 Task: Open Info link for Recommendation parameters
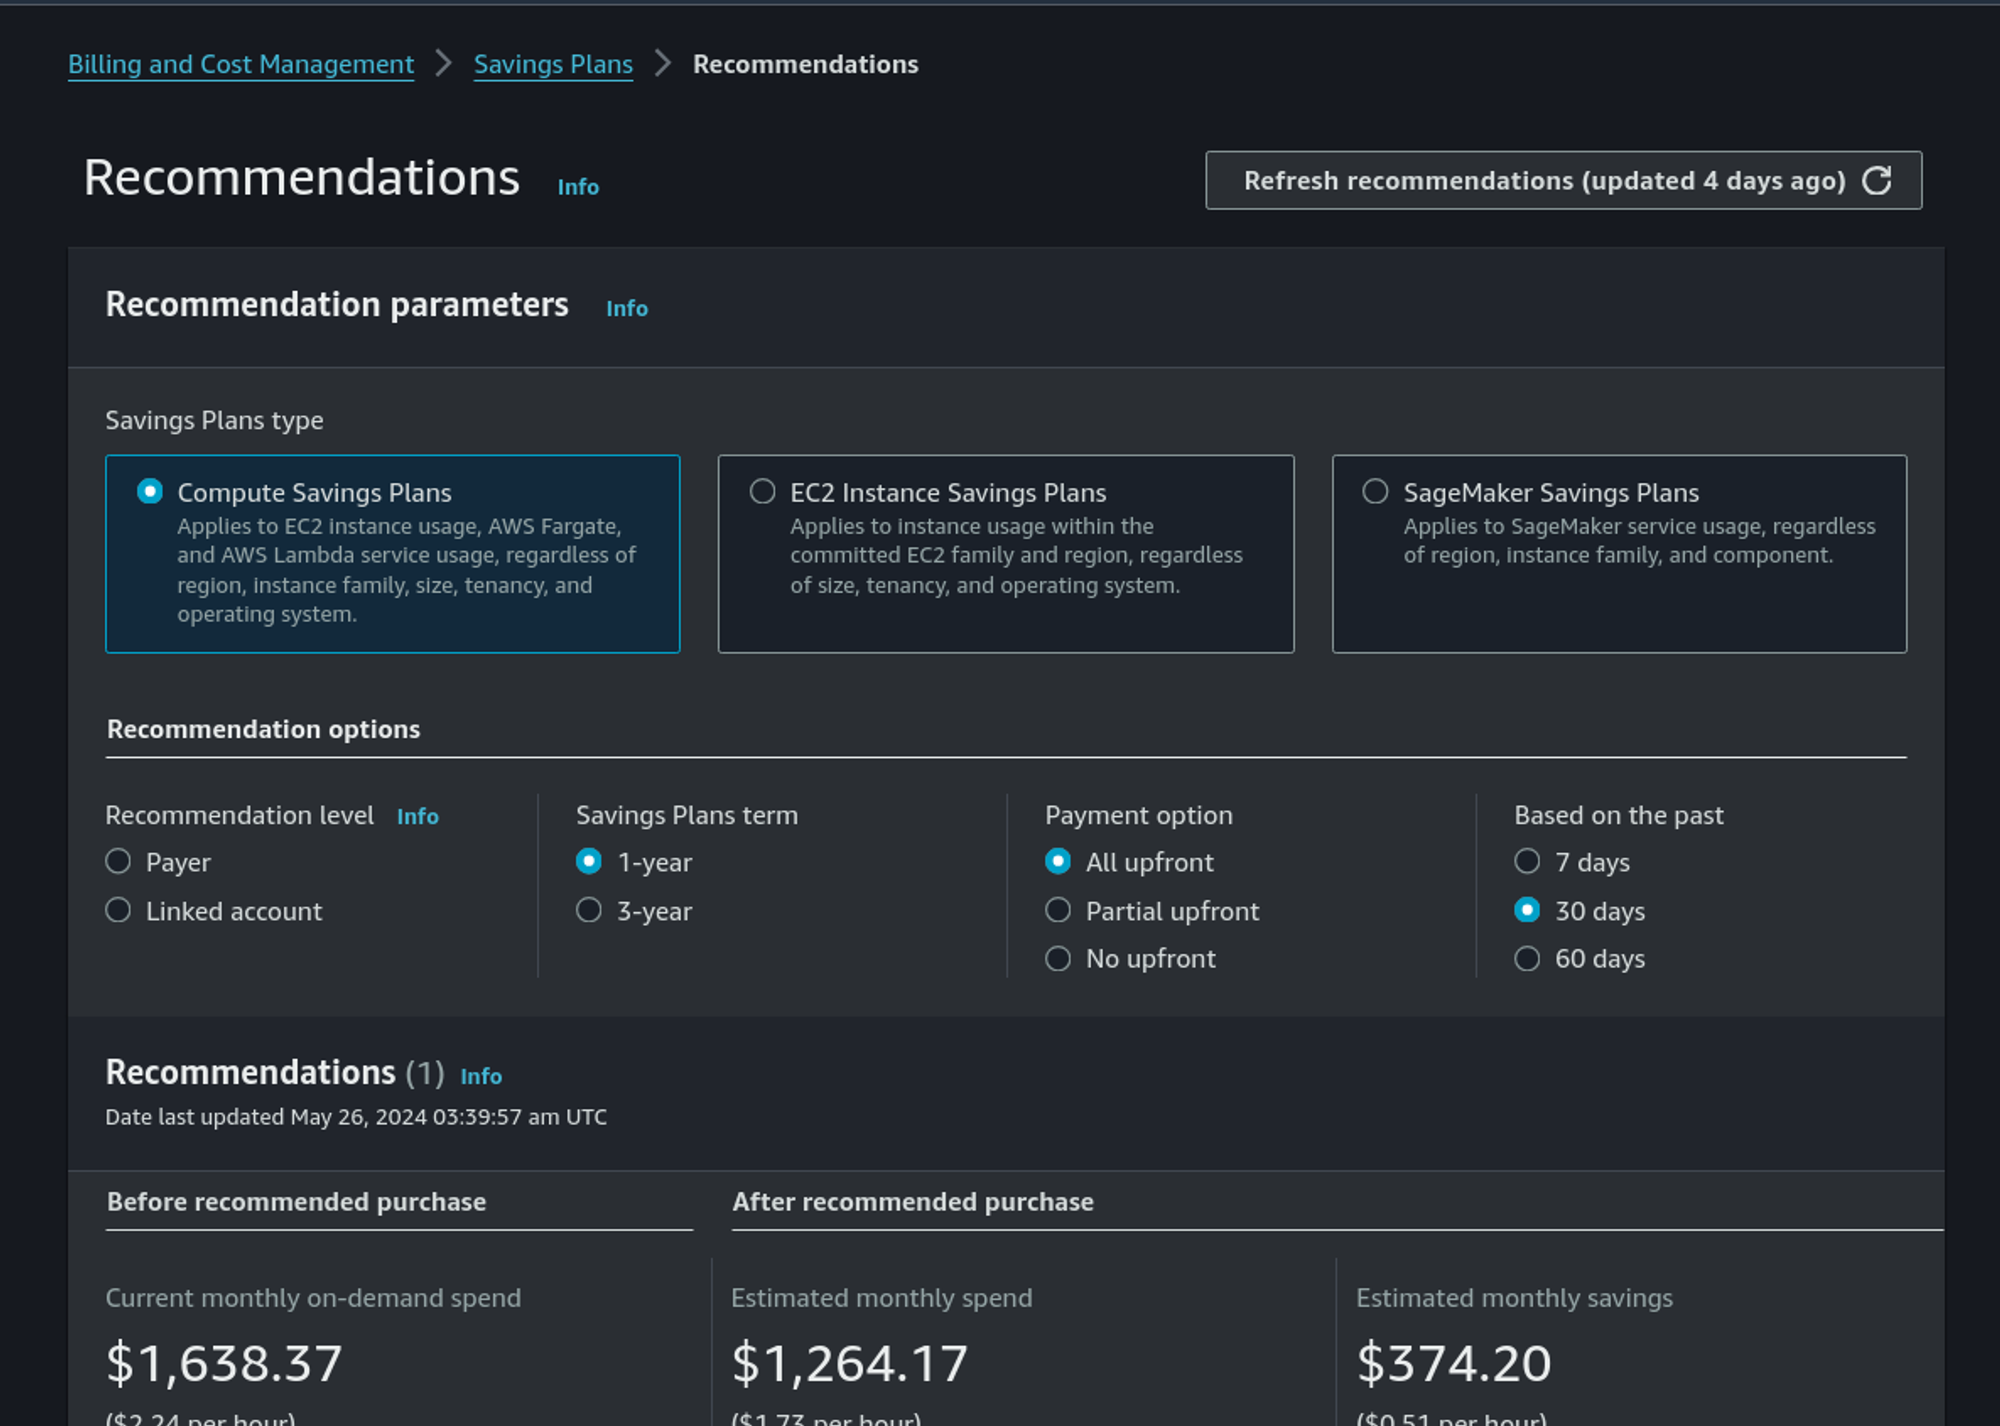(626, 309)
